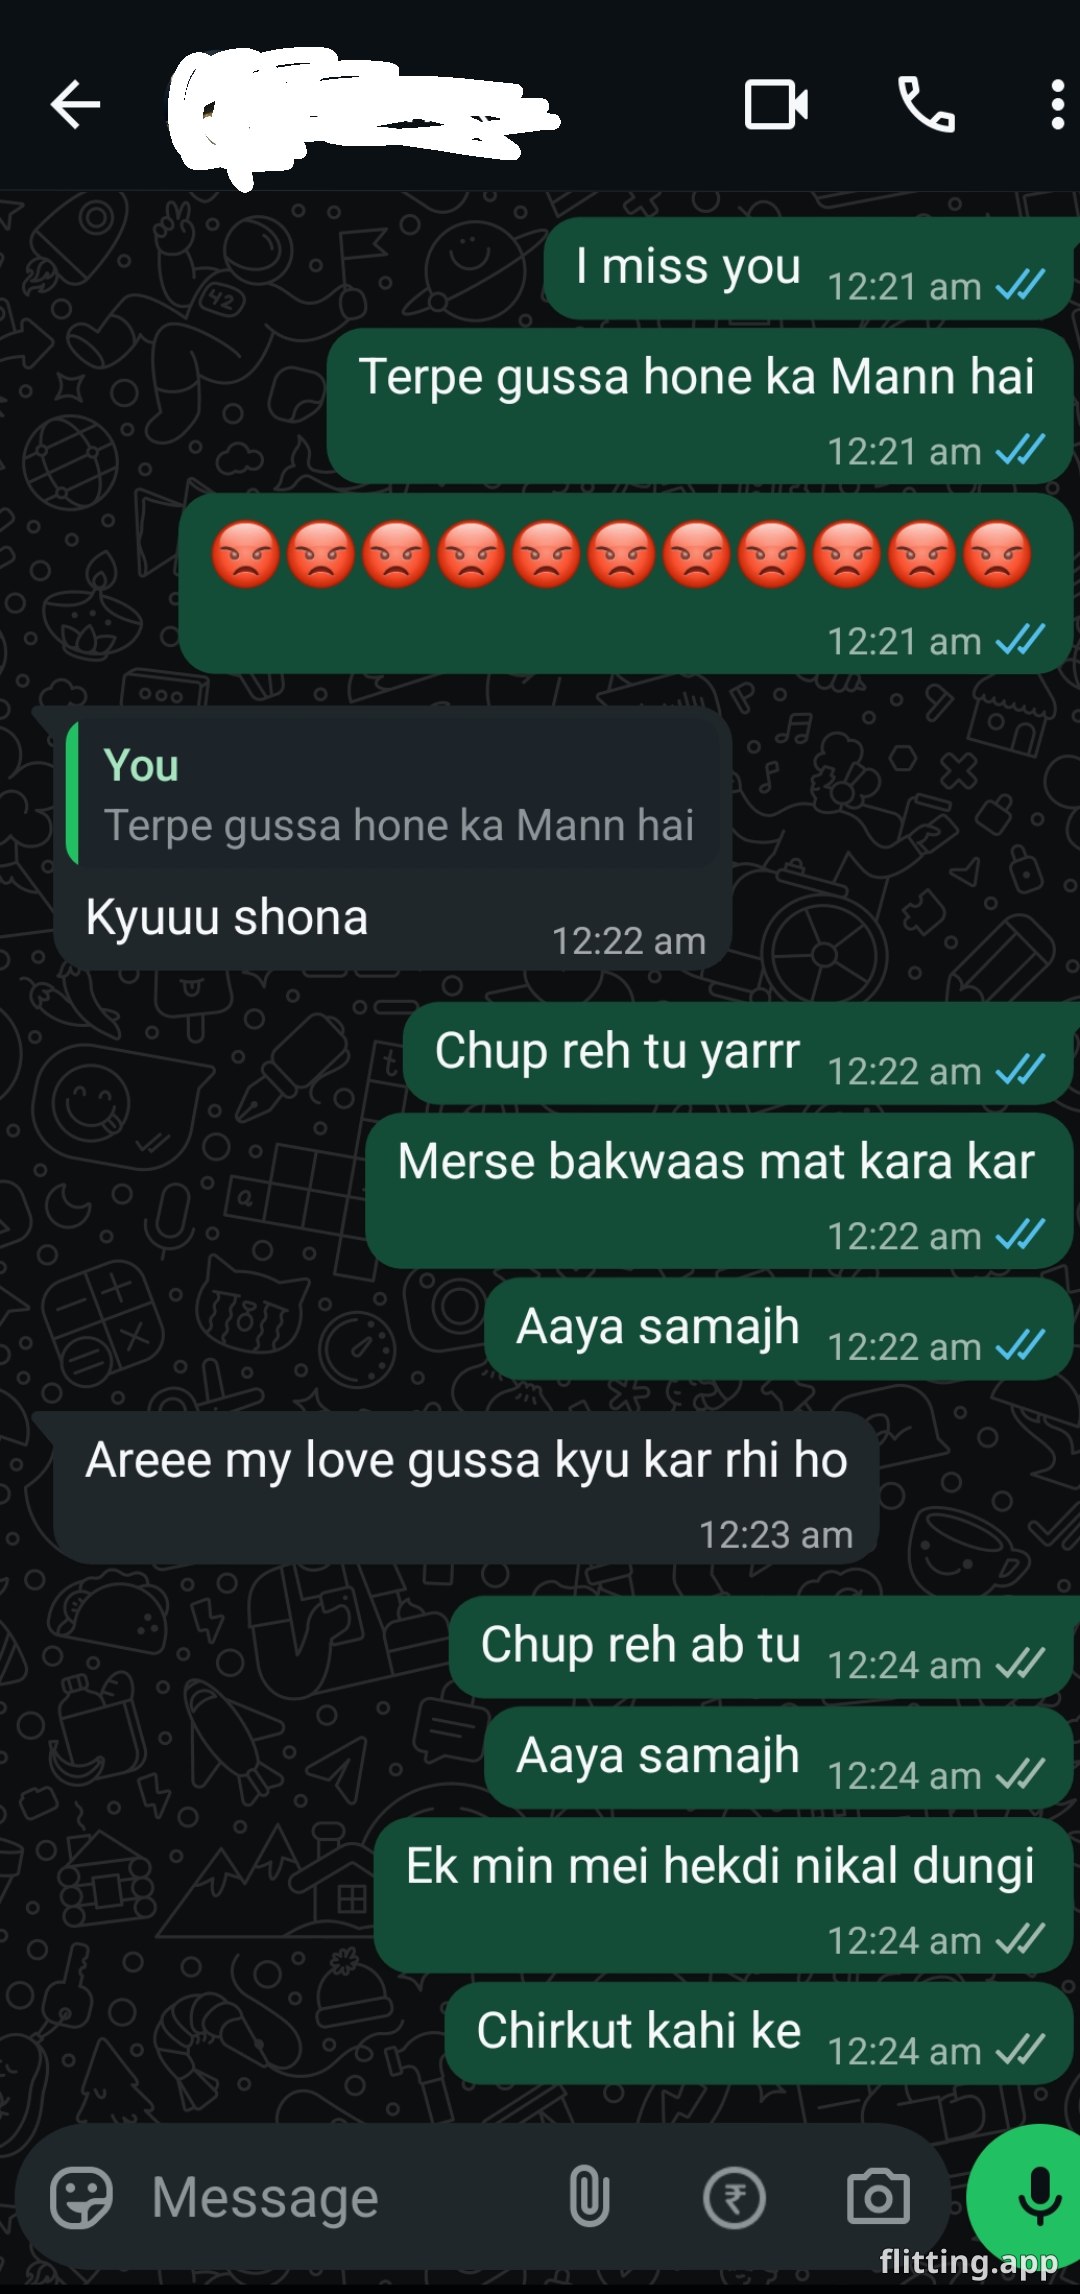The height and width of the screenshot is (2294, 1080).
Task: Open the emoji sticker picker
Action: coord(81,2197)
